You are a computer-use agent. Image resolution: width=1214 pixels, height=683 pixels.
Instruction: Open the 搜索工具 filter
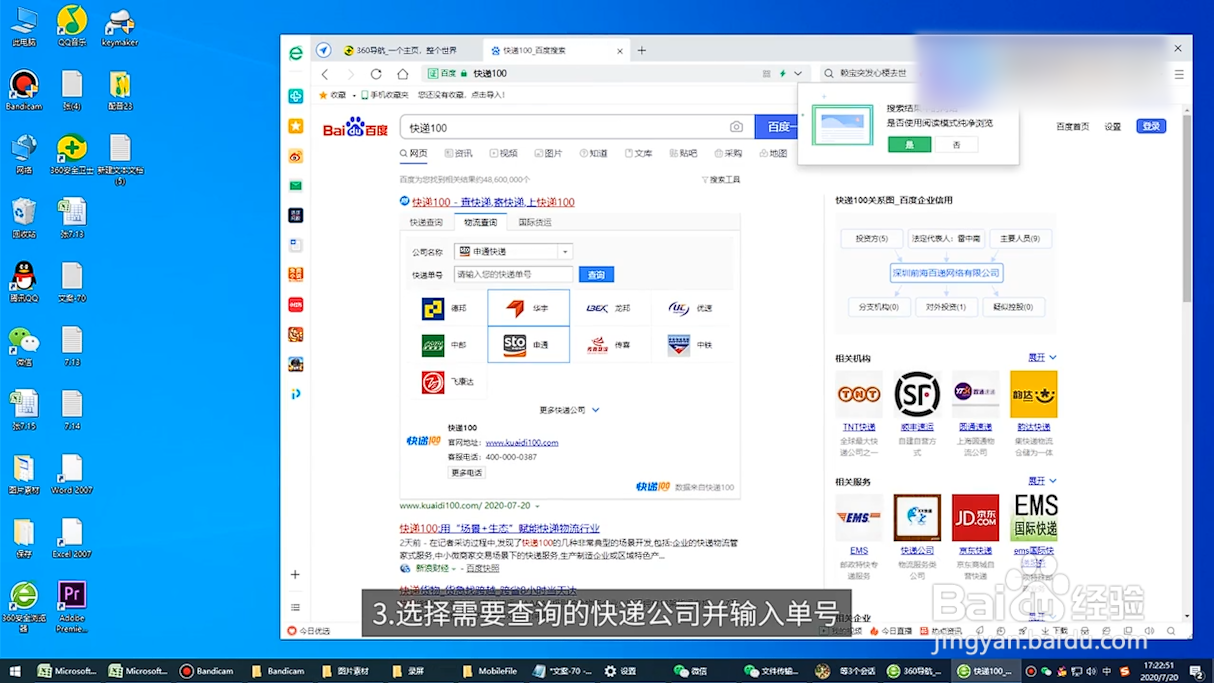click(x=721, y=180)
